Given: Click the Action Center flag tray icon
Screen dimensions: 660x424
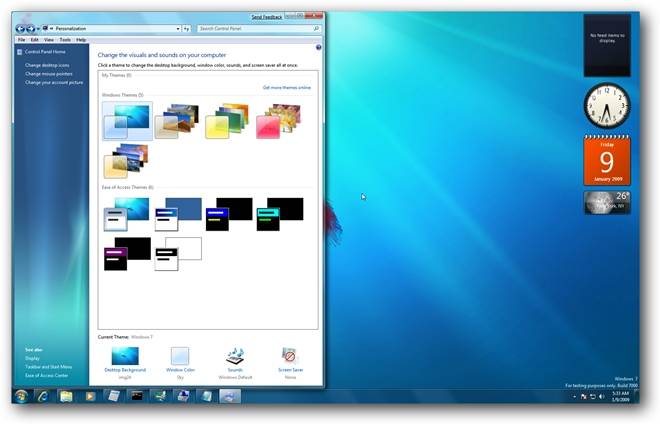Looking at the screenshot, I should pyautogui.click(x=583, y=397).
